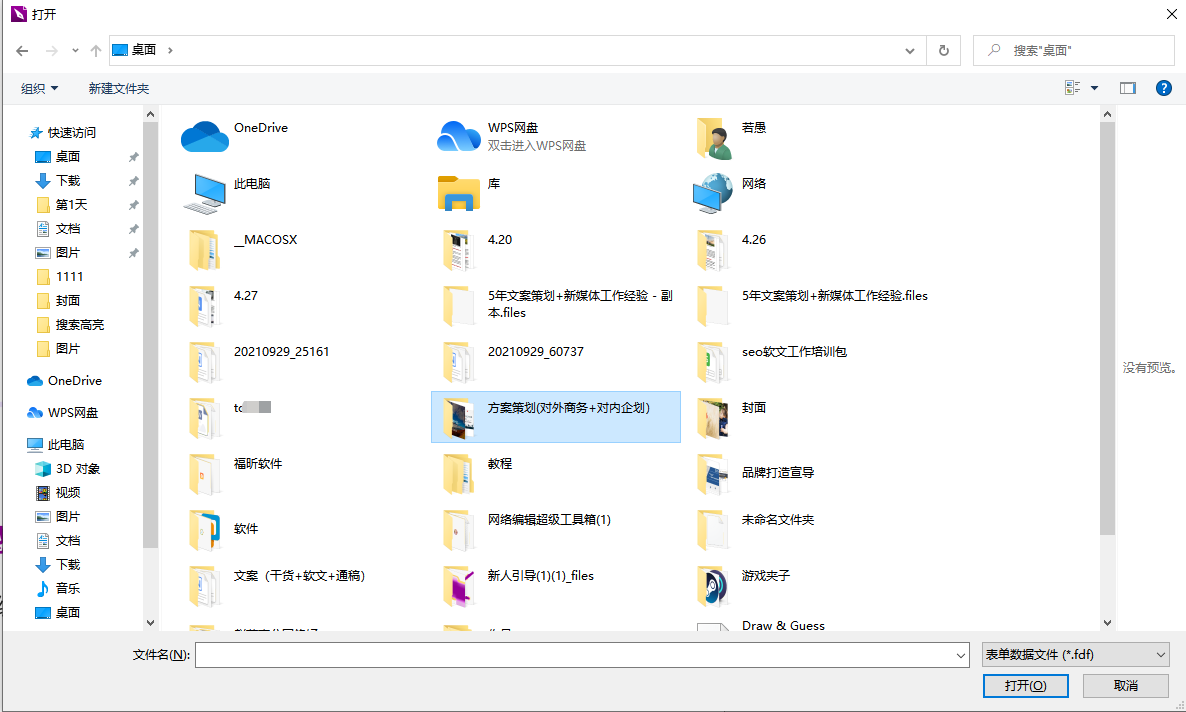This screenshot has height=712, width=1186.
Task: Open help via the blue question mark icon
Action: 1163,88
